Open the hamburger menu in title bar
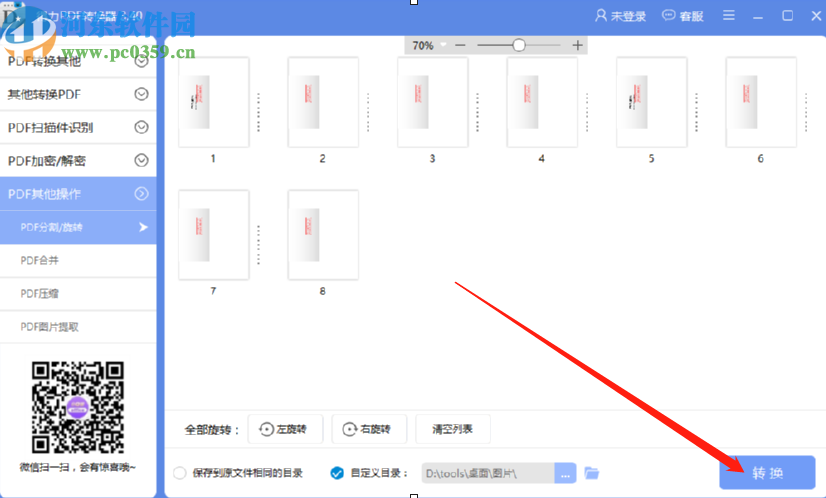 [729, 15]
